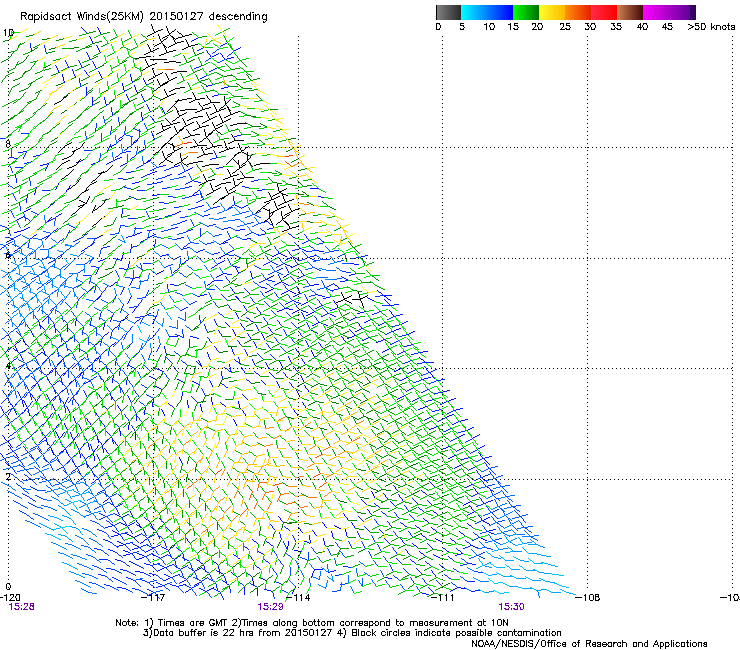Click the '>50 knots' legend label
Image resolution: width=740 pixels, height=650 pixels.
(x=711, y=27)
